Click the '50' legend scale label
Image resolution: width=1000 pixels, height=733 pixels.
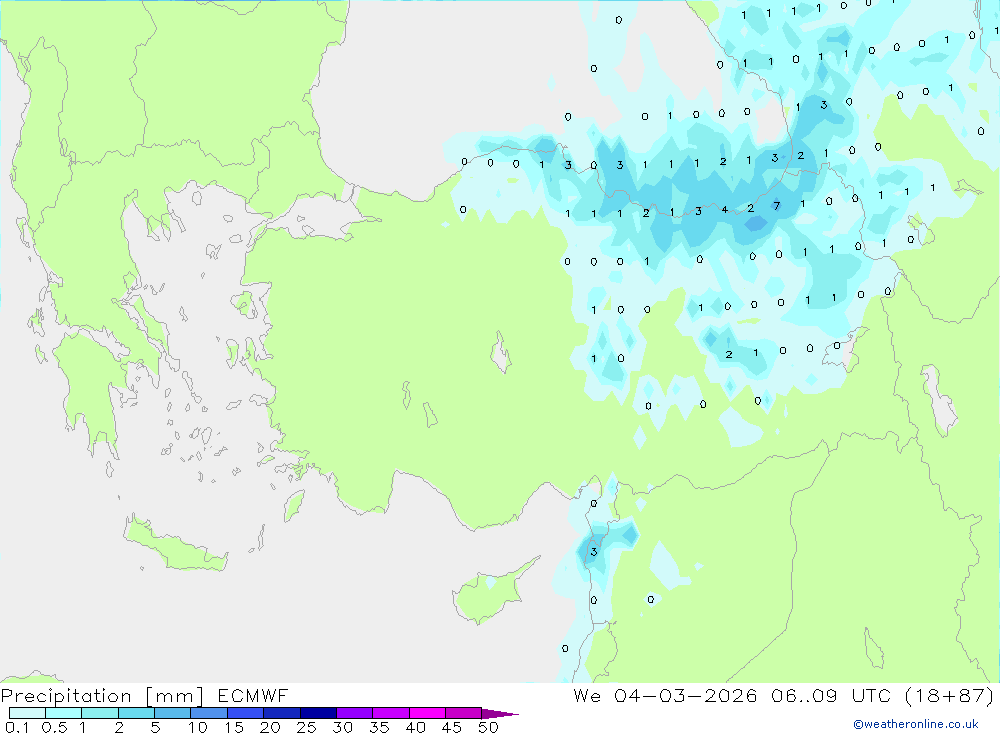click(488, 727)
